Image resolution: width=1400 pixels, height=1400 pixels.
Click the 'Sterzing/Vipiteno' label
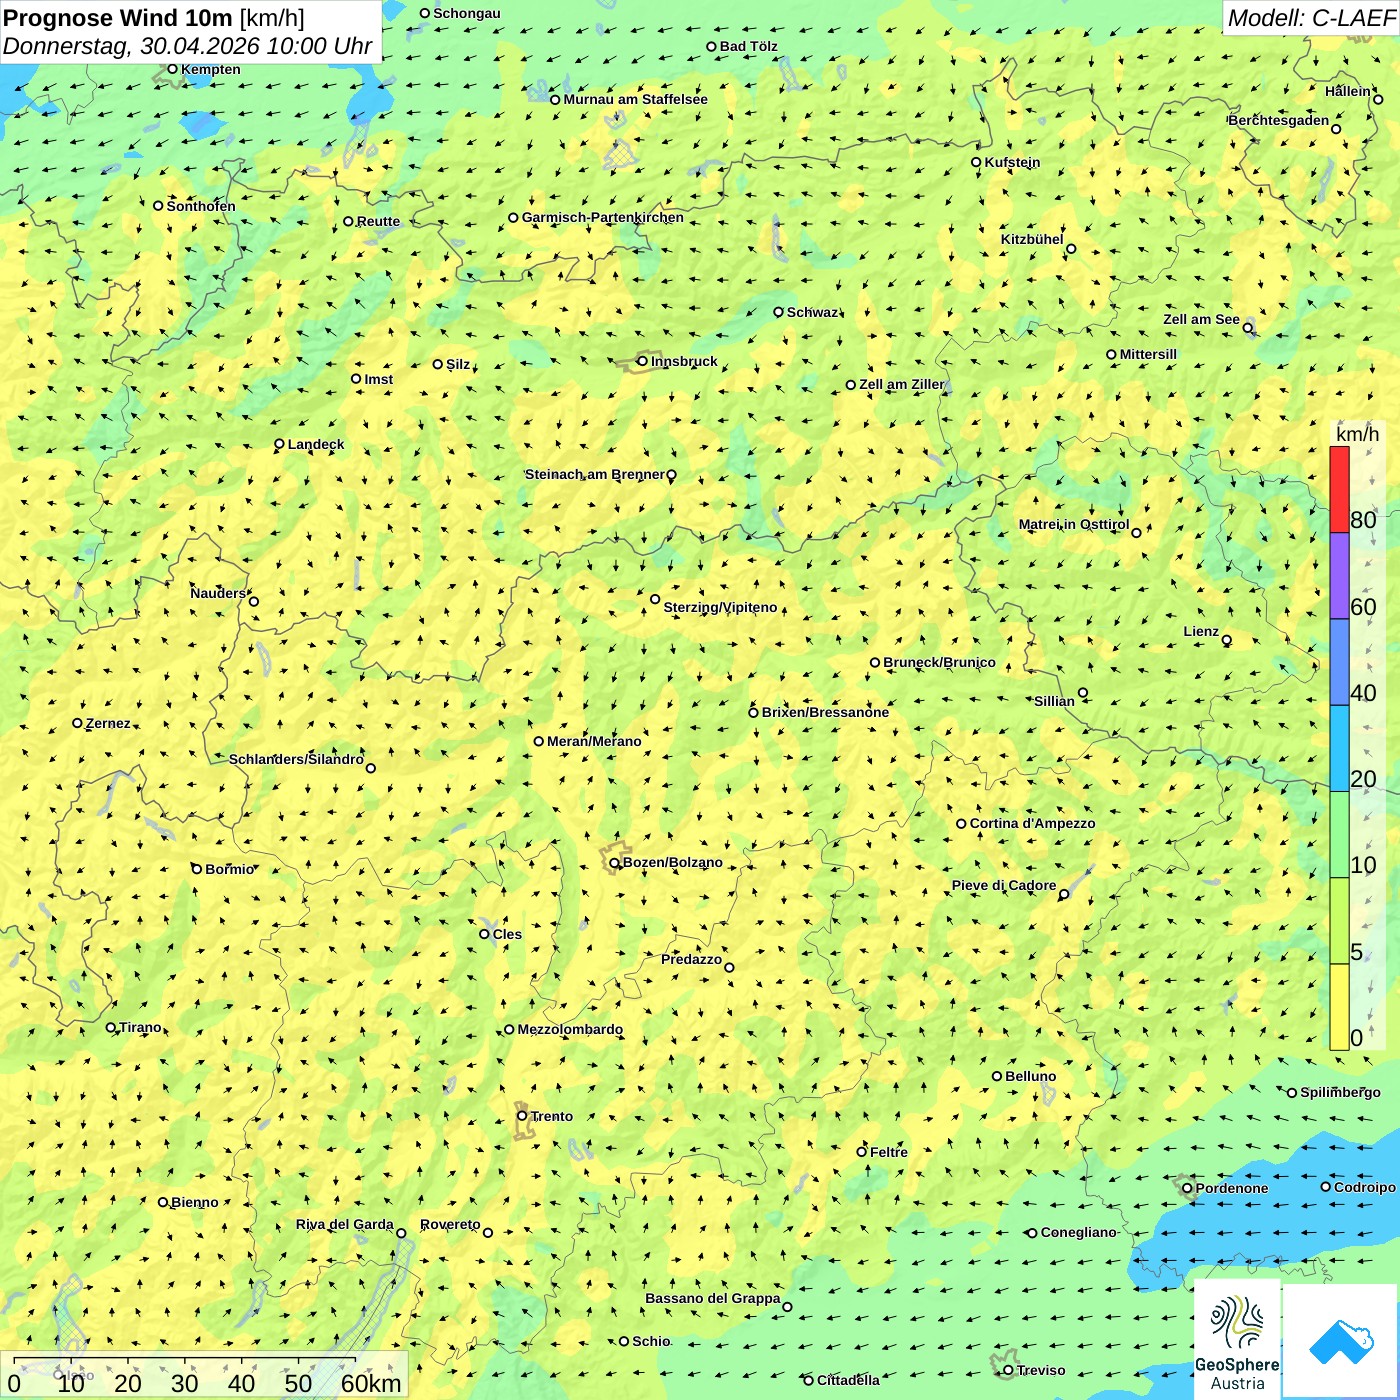(720, 607)
